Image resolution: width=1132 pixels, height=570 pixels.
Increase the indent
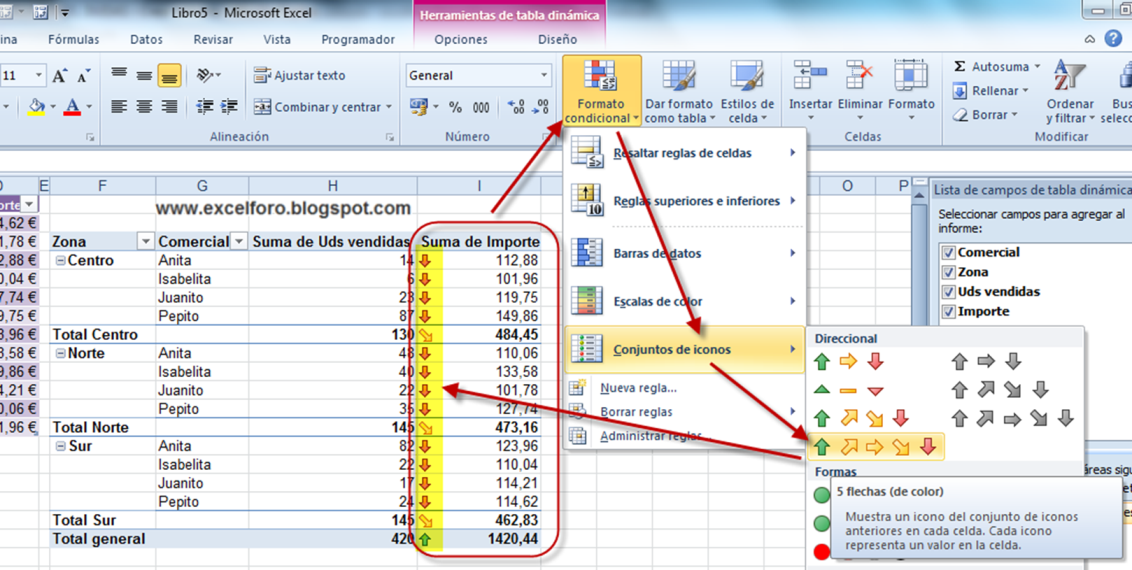tap(230, 107)
